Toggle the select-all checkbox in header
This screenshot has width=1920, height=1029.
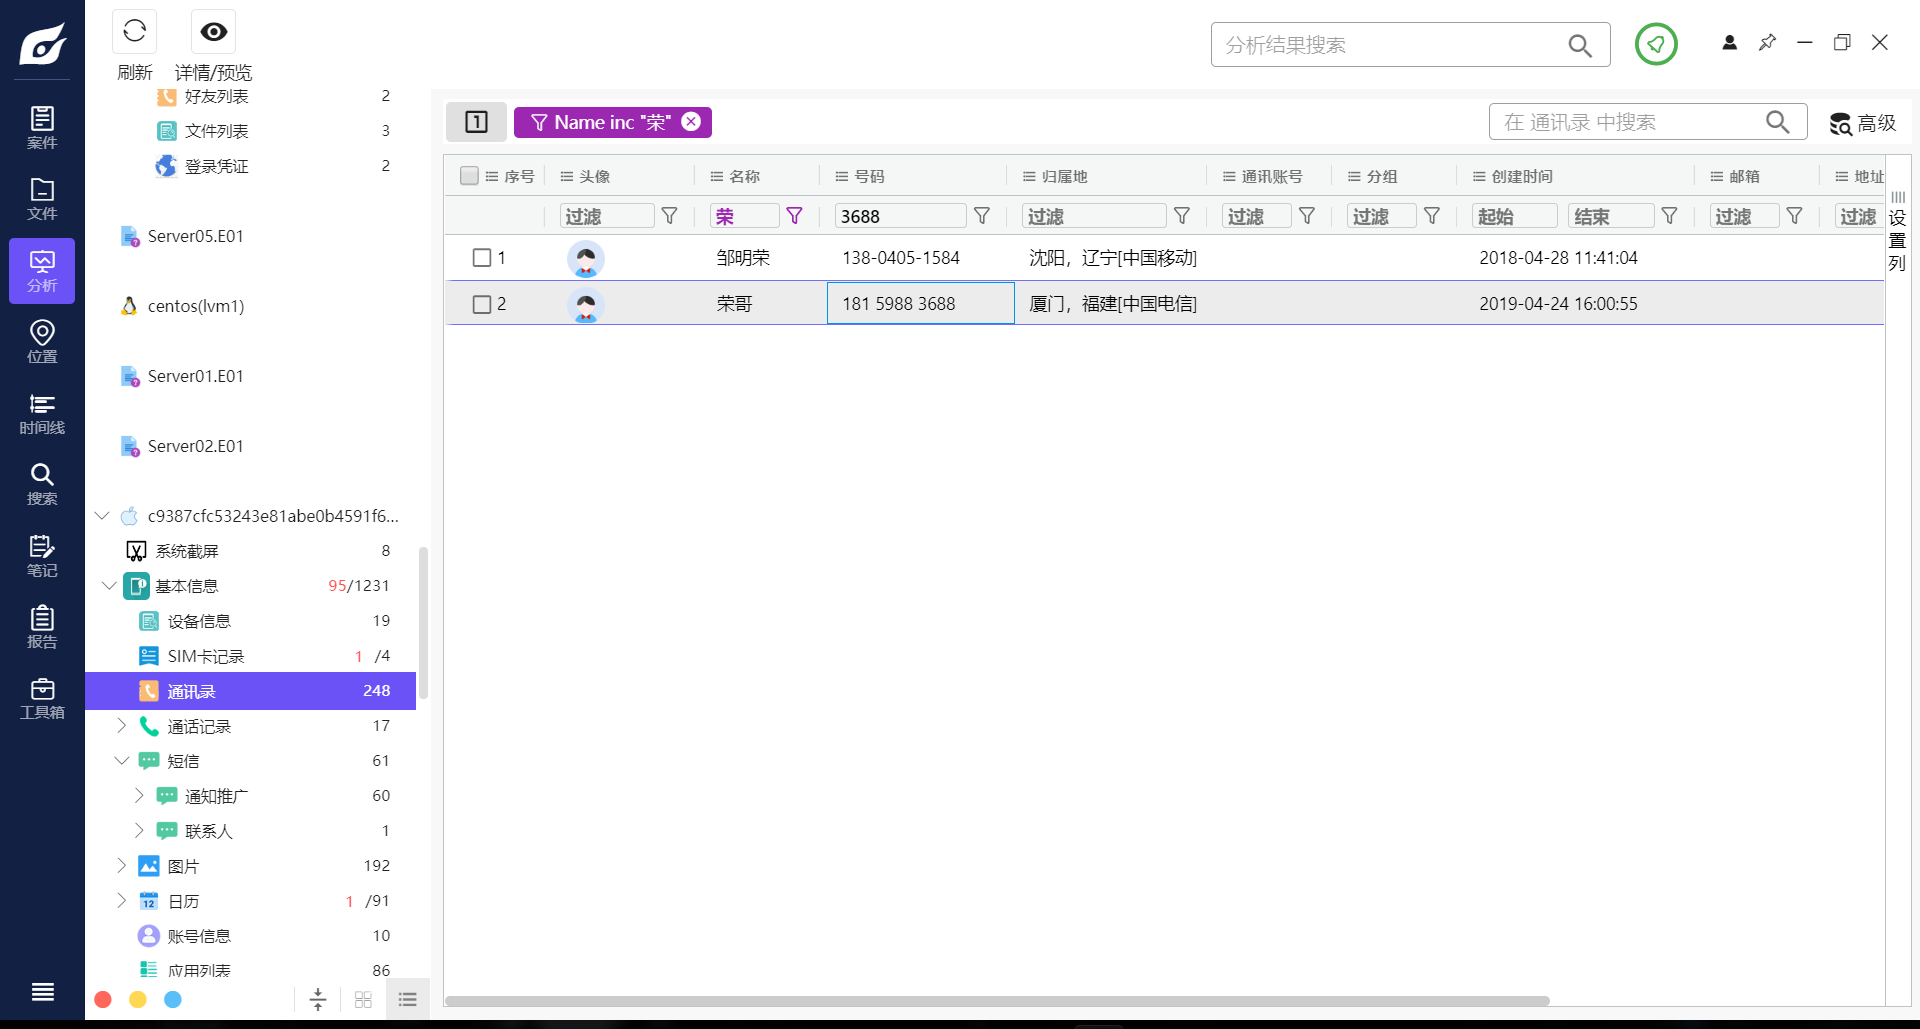468,175
